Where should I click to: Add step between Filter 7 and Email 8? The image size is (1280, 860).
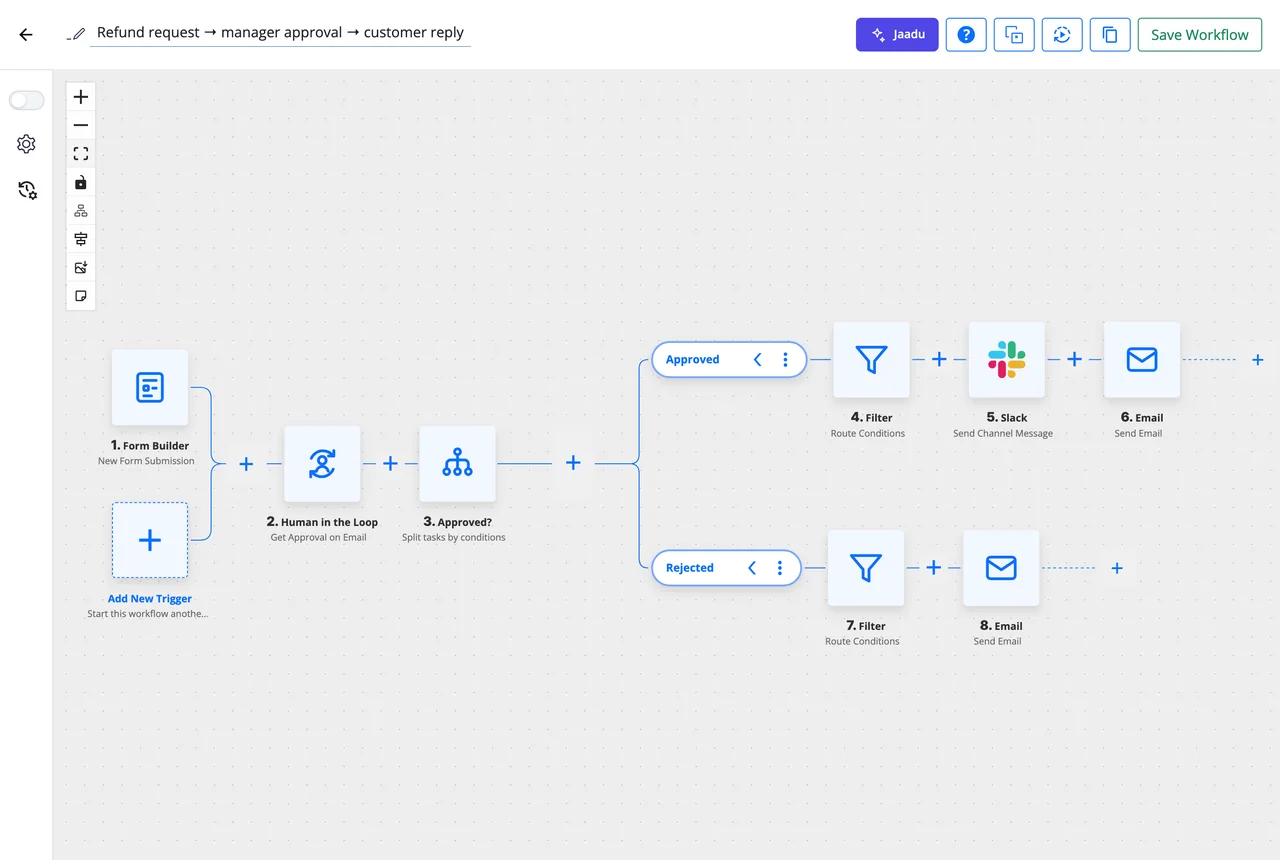[933, 567]
